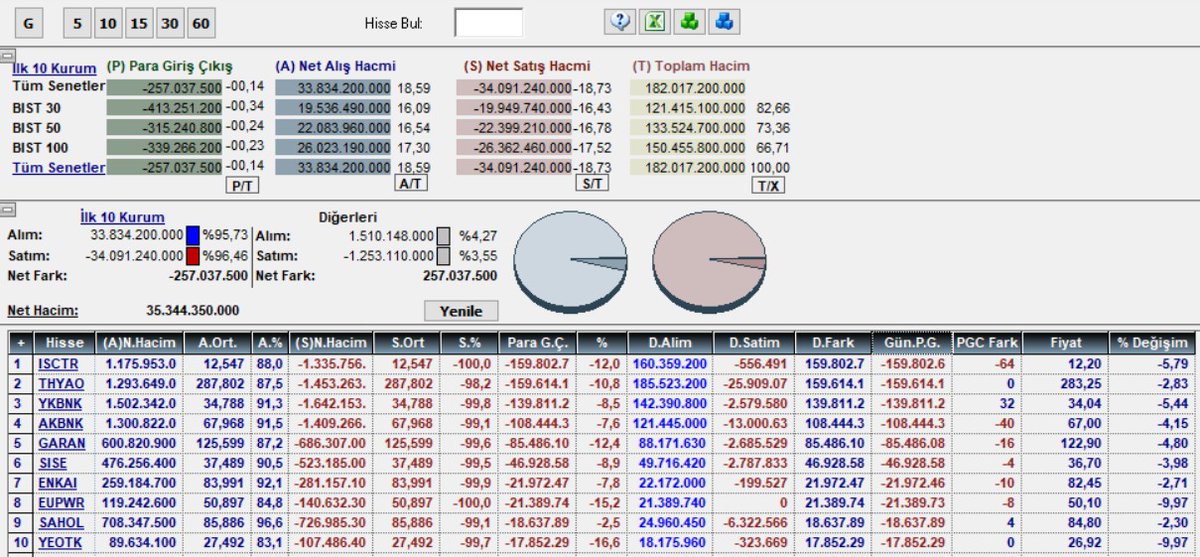Open the AKBNK stock link
This screenshot has width=1200, height=557.
(x=61, y=423)
